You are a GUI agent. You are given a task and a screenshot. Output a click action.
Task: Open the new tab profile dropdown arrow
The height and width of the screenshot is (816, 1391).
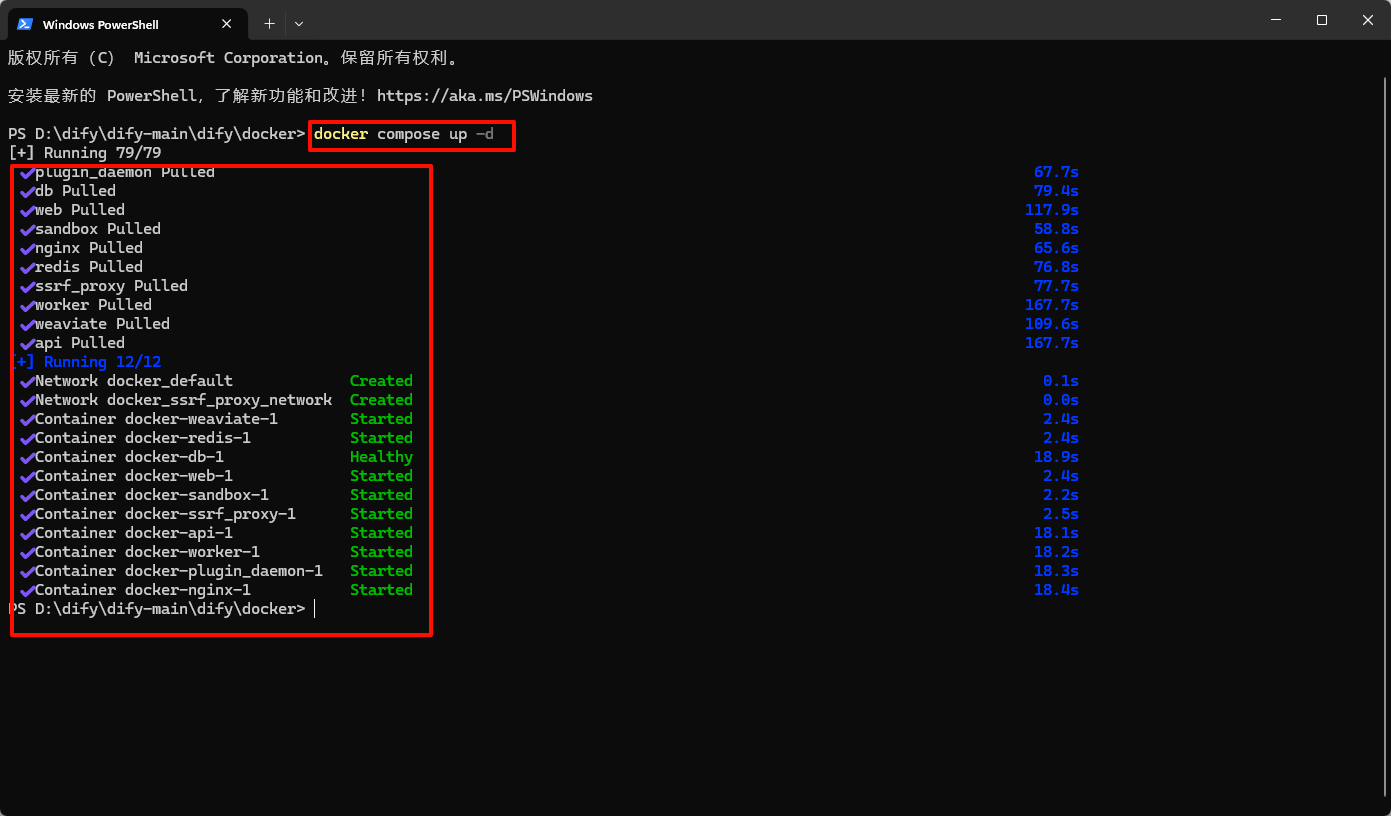click(x=299, y=23)
